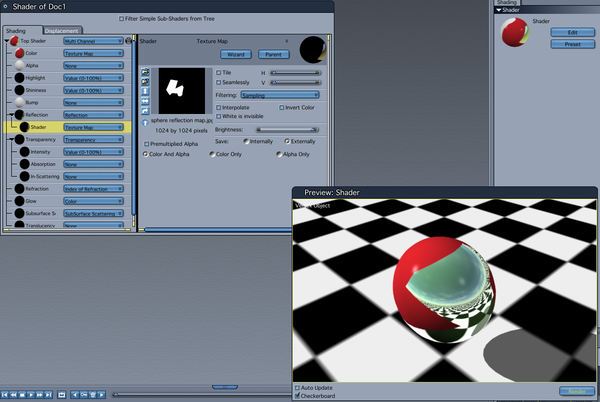Click the Bump channel sphere icon

20,103
